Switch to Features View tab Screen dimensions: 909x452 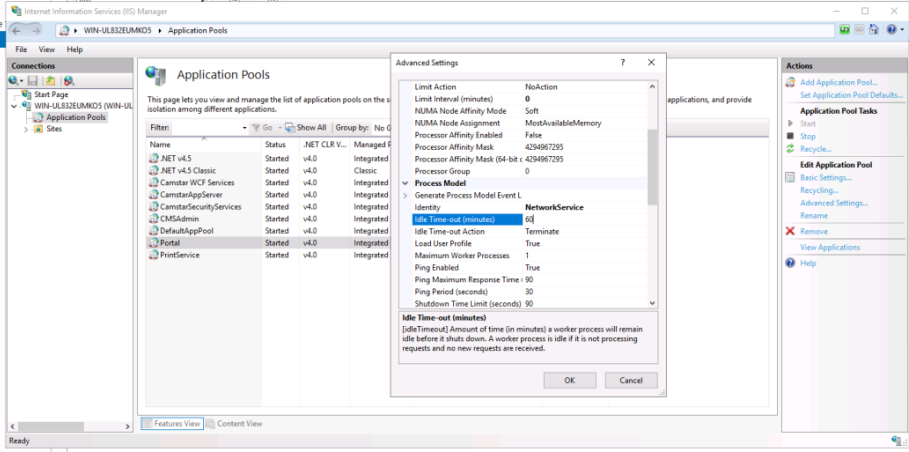pos(172,424)
